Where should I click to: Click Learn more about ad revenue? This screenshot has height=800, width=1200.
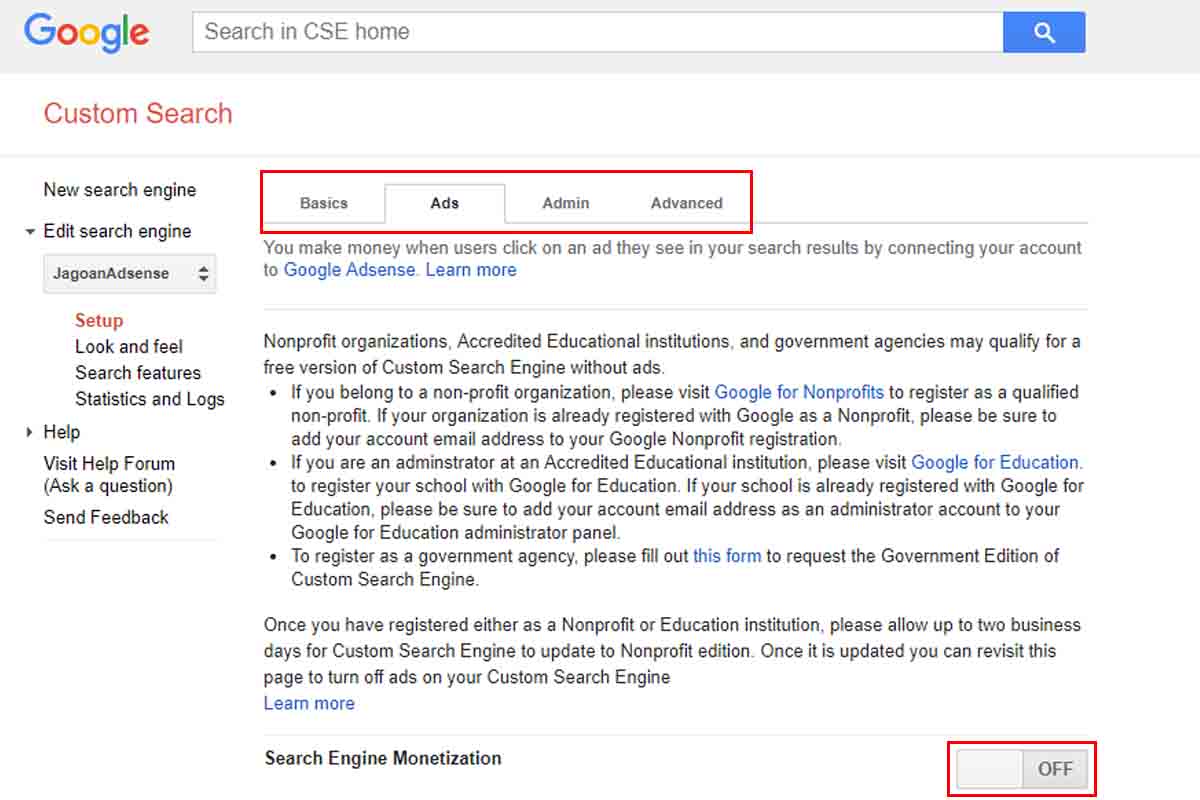pyautogui.click(x=470, y=269)
